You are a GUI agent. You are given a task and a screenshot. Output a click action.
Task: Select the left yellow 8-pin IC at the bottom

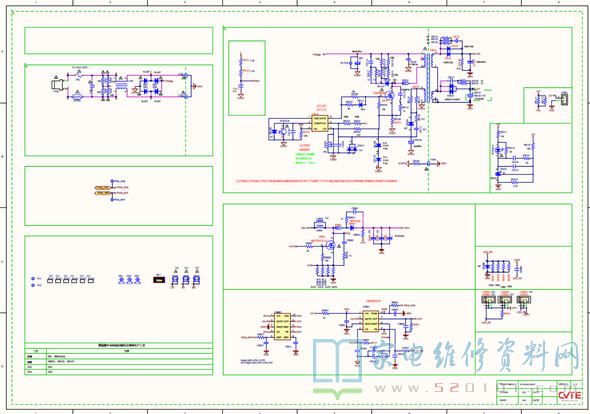[283, 327]
